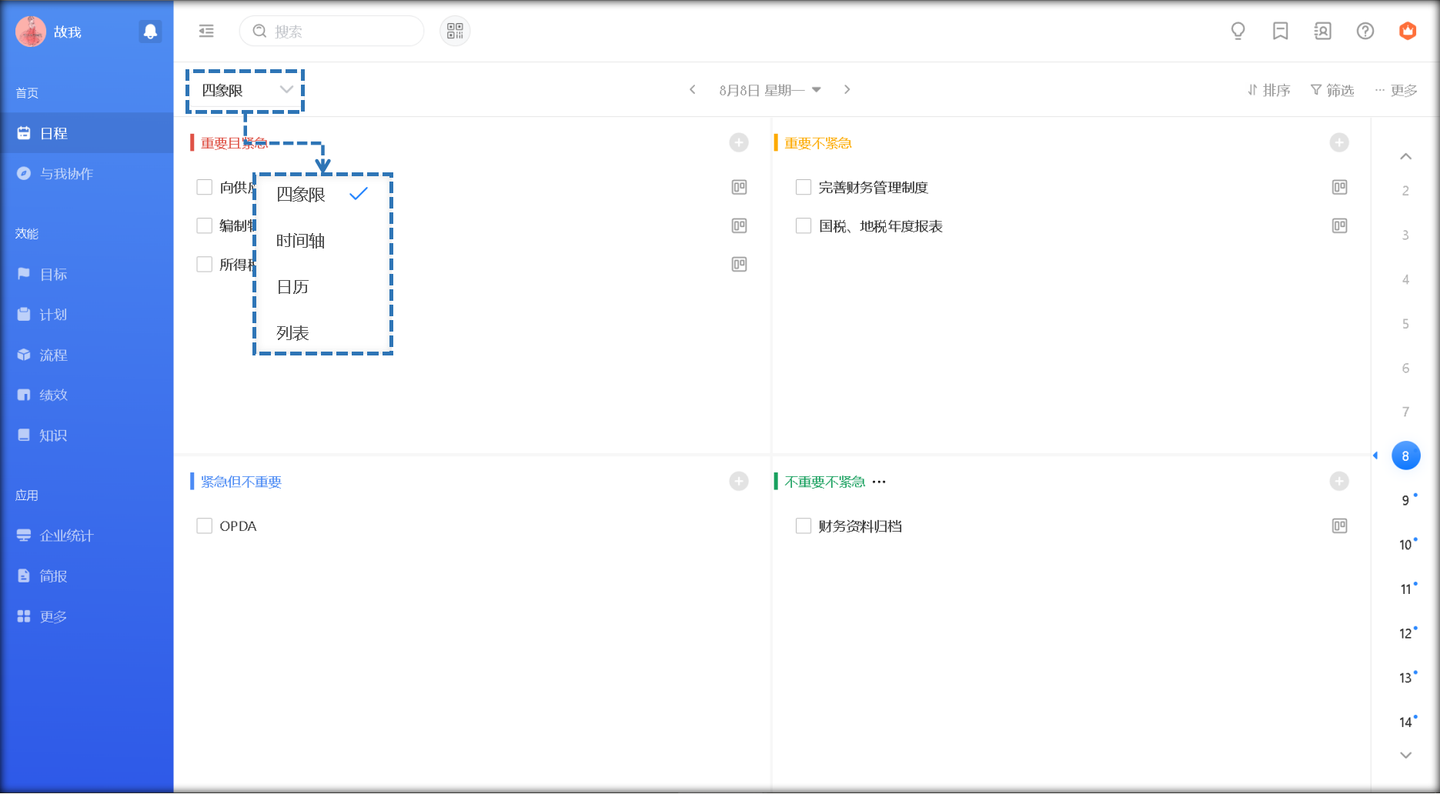
Task: Click the 排序 sort button
Action: tap(1268, 90)
